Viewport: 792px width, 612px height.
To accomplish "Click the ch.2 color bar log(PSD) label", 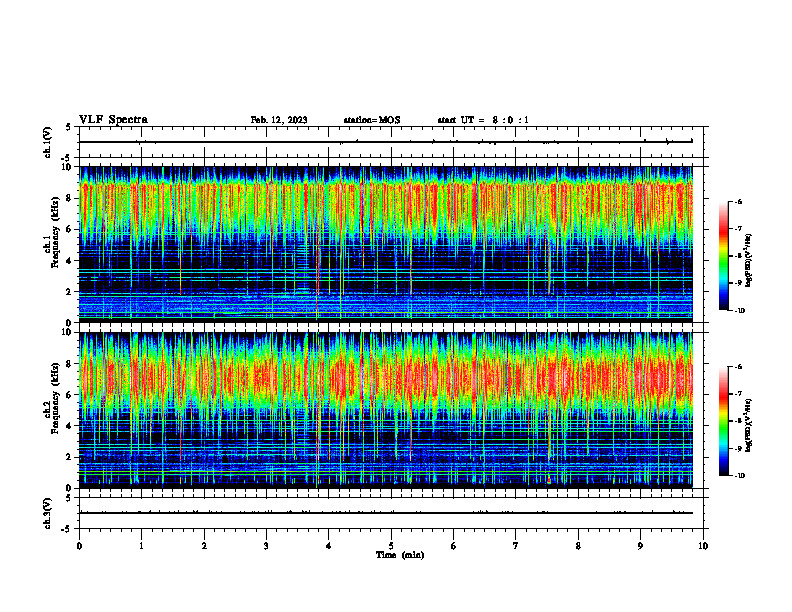I will tap(749, 426).
